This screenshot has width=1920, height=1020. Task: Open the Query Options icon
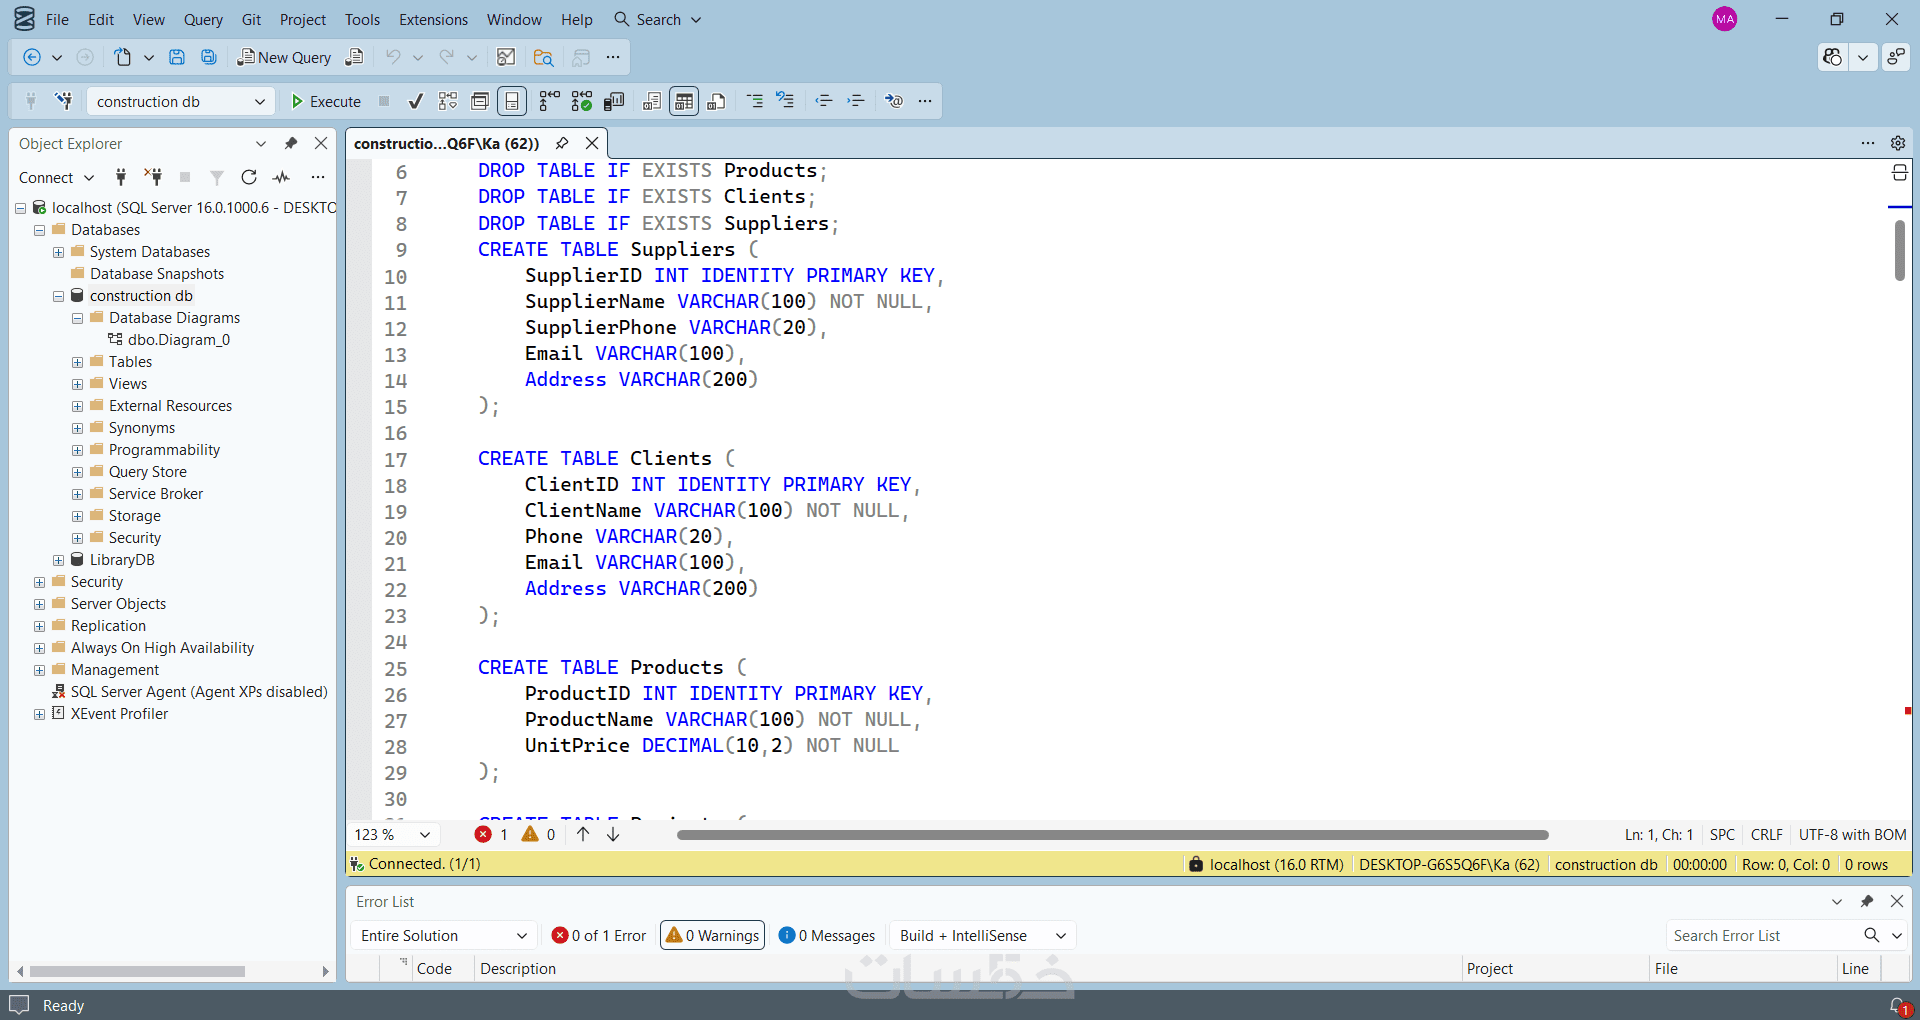(480, 101)
